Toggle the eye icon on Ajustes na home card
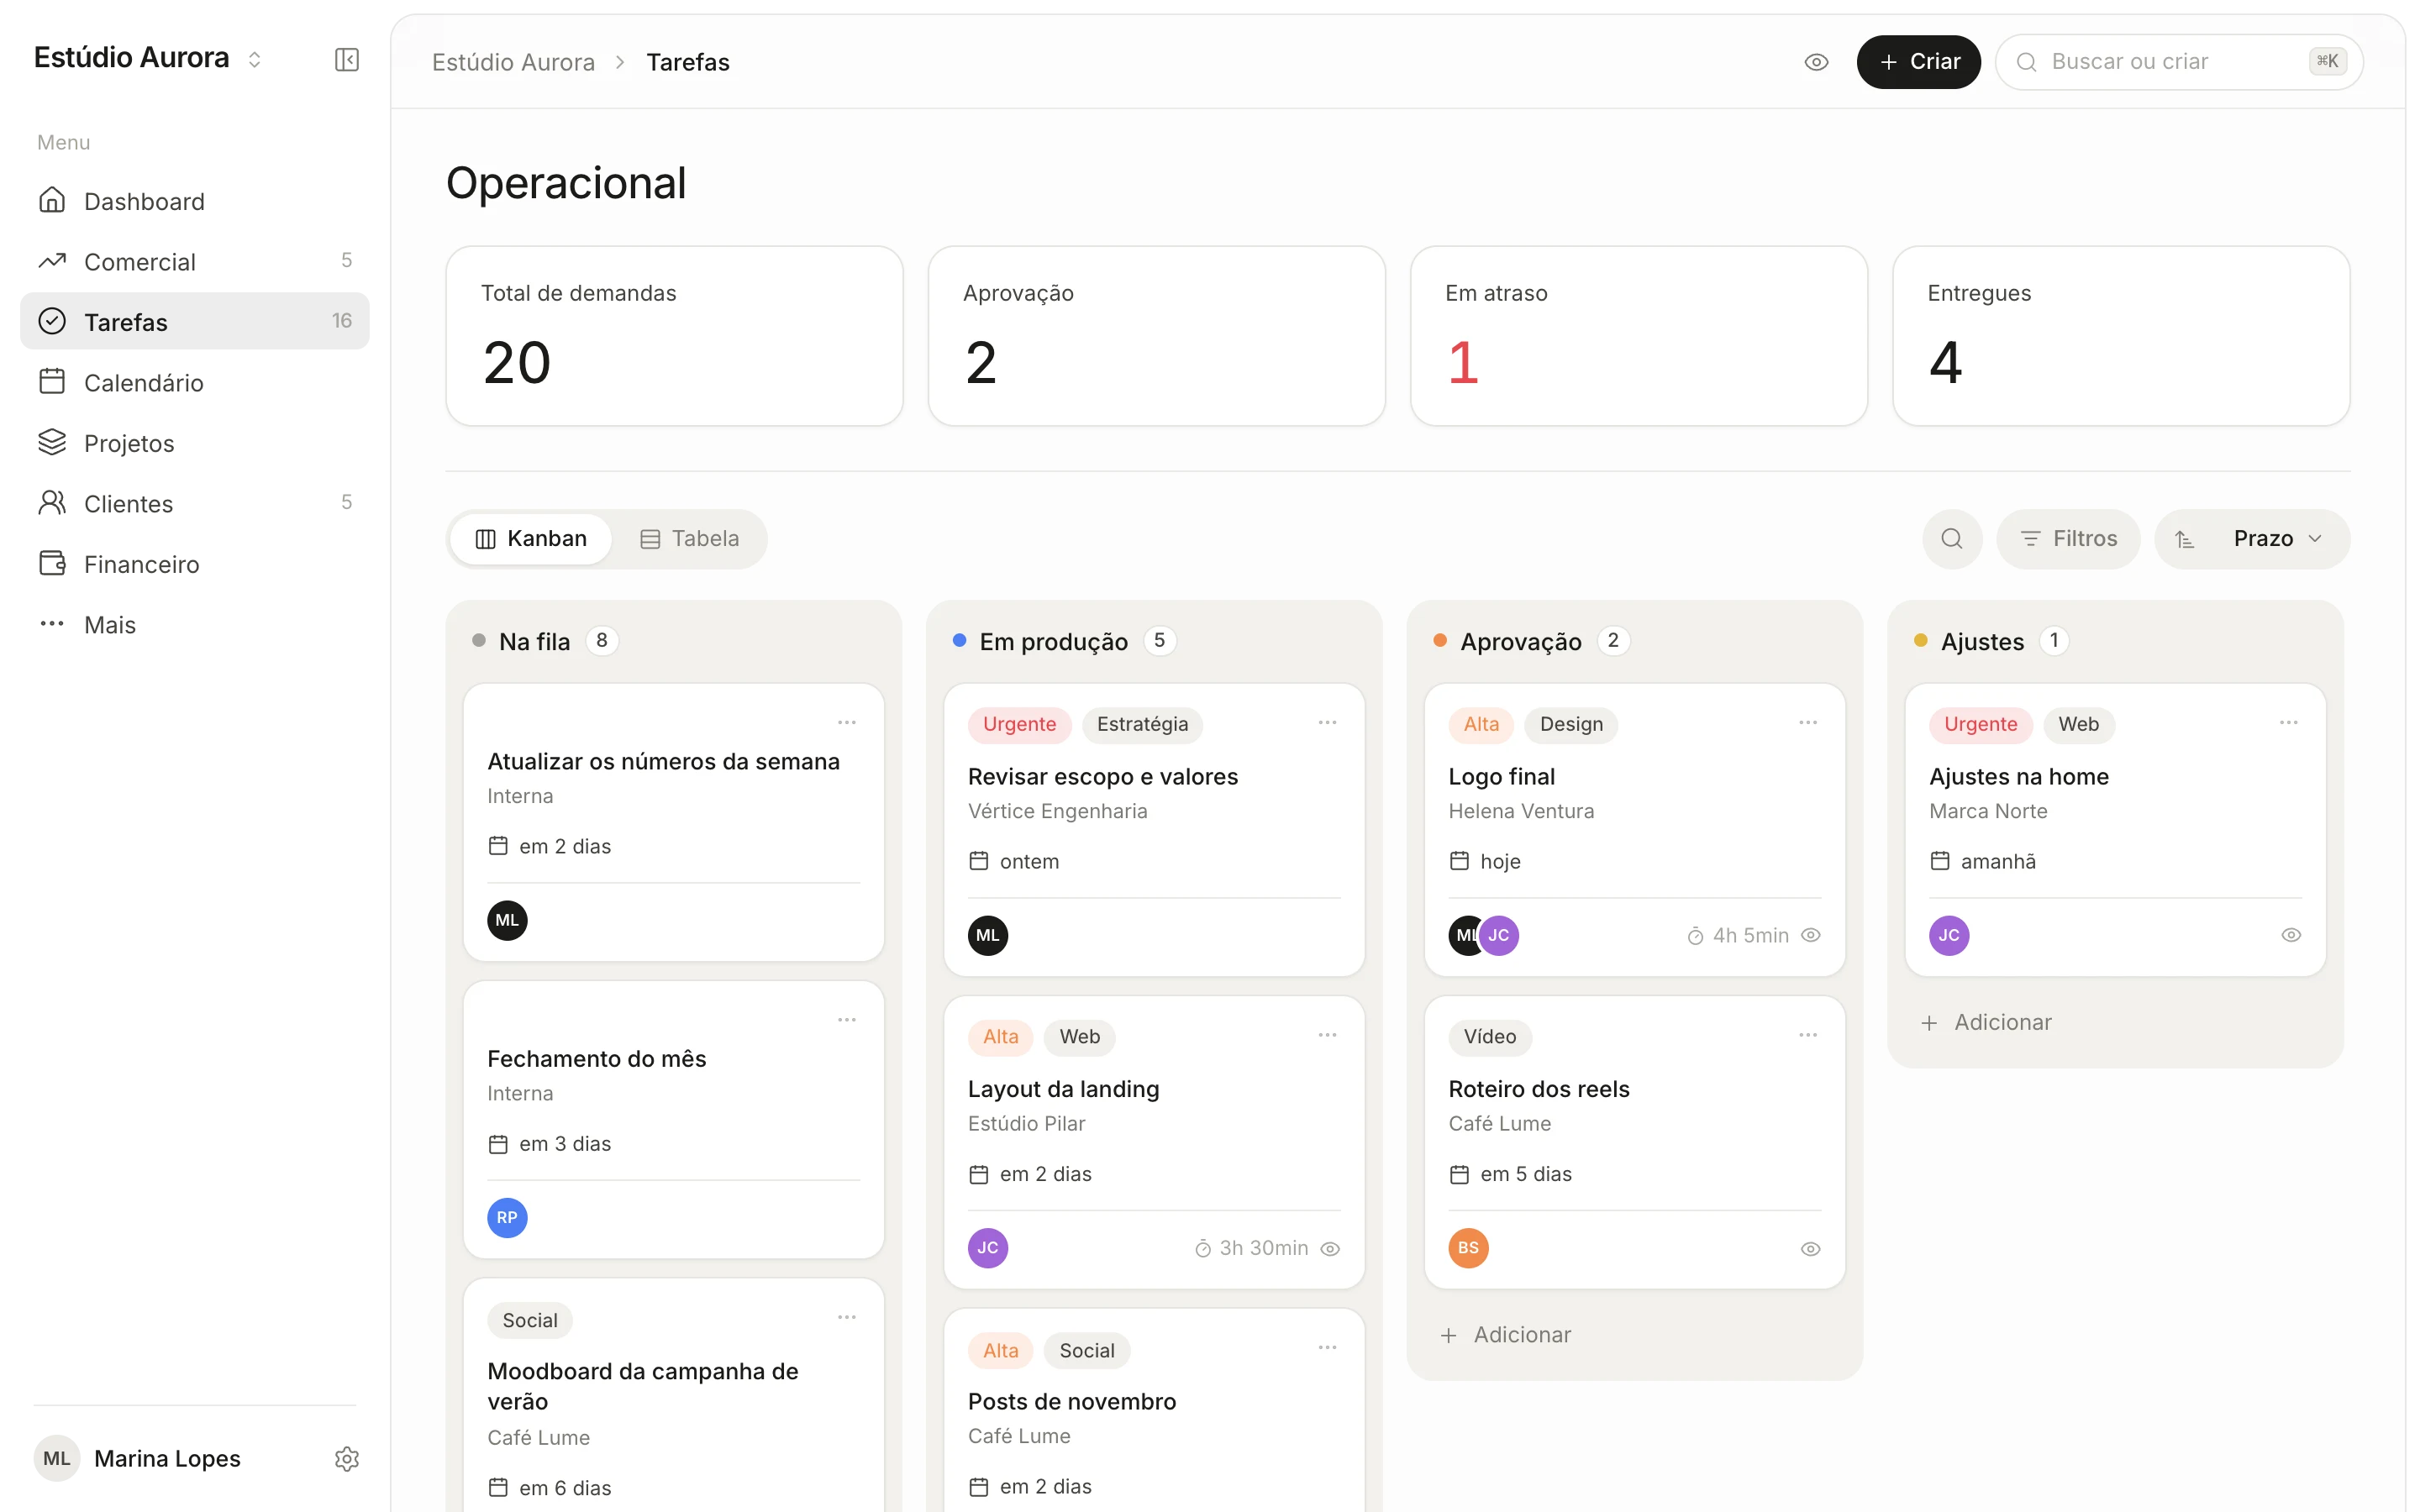Screen dimensions: 2420x1512 [2291, 935]
